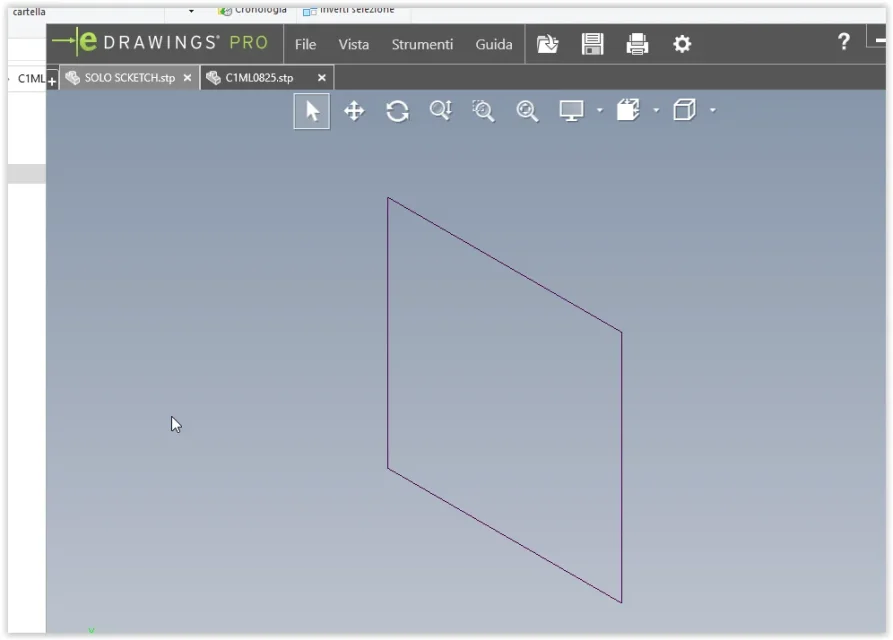Click the Print icon
The height and width of the screenshot is (640, 893).
click(637, 44)
